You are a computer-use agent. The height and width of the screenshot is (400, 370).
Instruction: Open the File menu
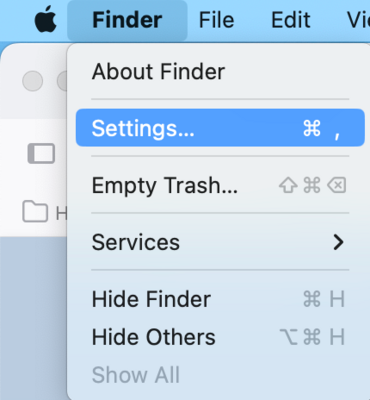point(216,20)
